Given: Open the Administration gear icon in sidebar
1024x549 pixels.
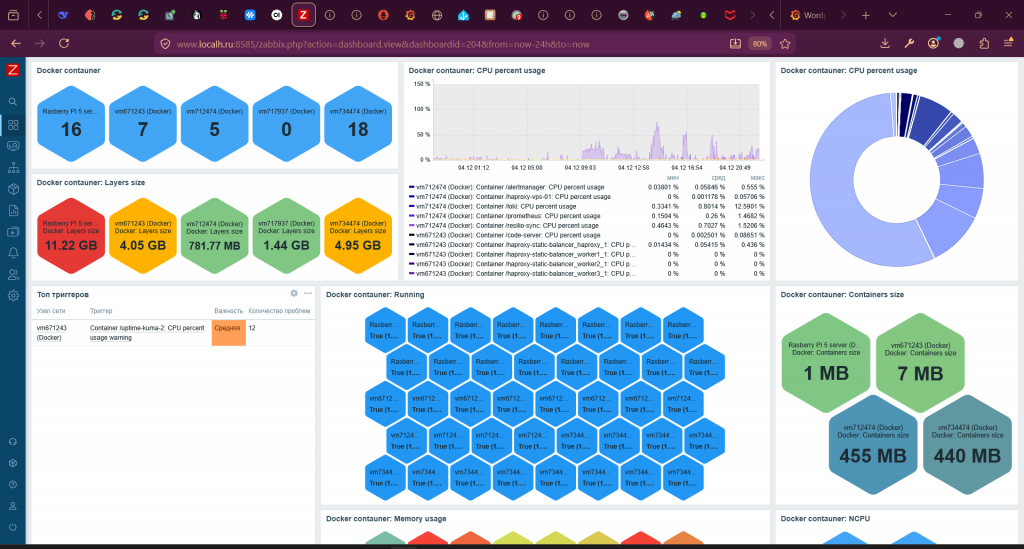Looking at the screenshot, I should (x=13, y=295).
